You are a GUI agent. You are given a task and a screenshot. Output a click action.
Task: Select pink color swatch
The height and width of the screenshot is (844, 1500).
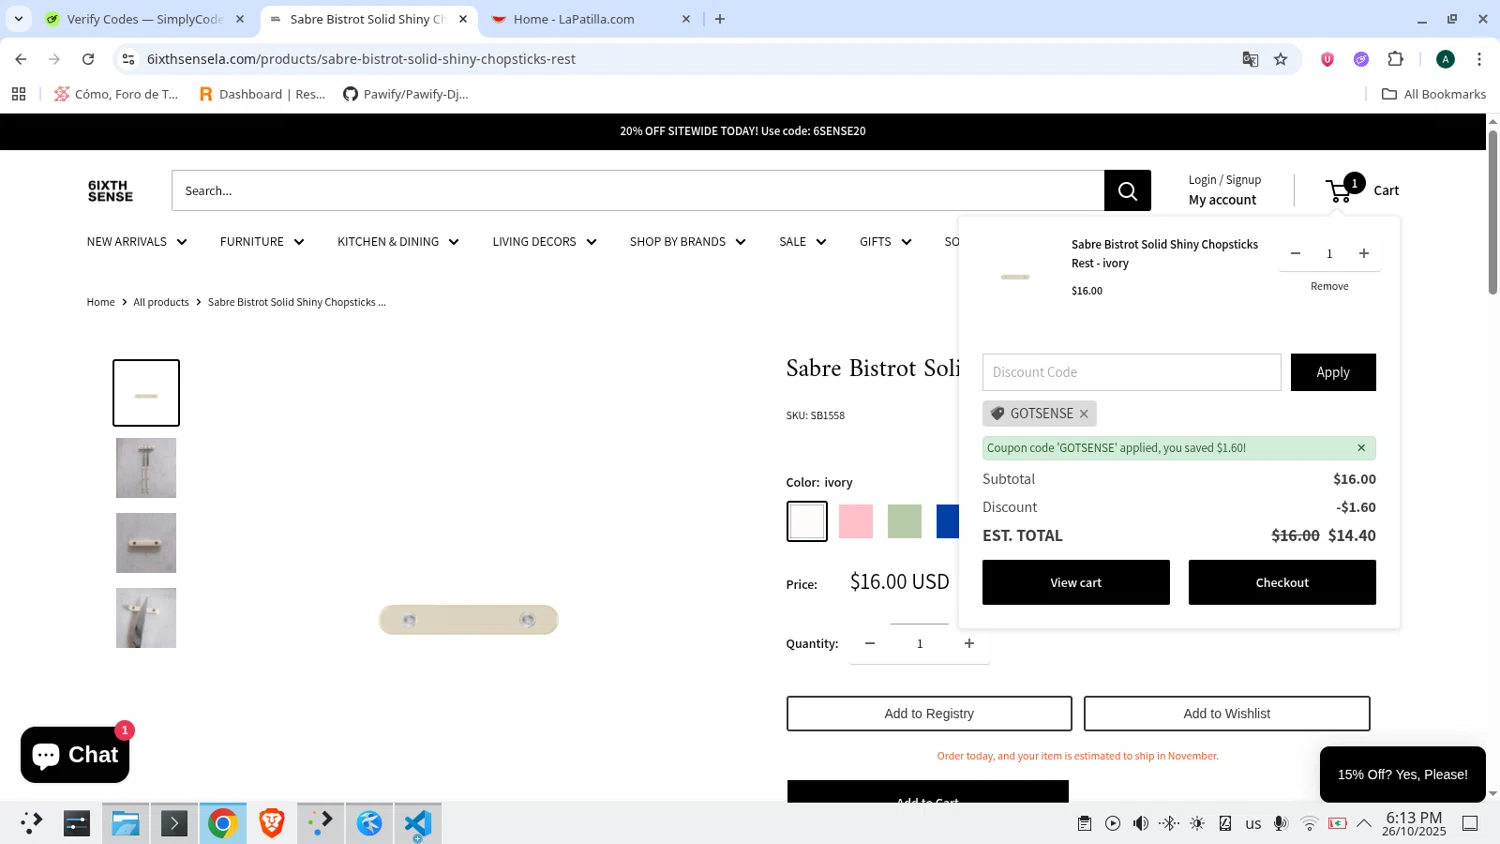[856, 522]
